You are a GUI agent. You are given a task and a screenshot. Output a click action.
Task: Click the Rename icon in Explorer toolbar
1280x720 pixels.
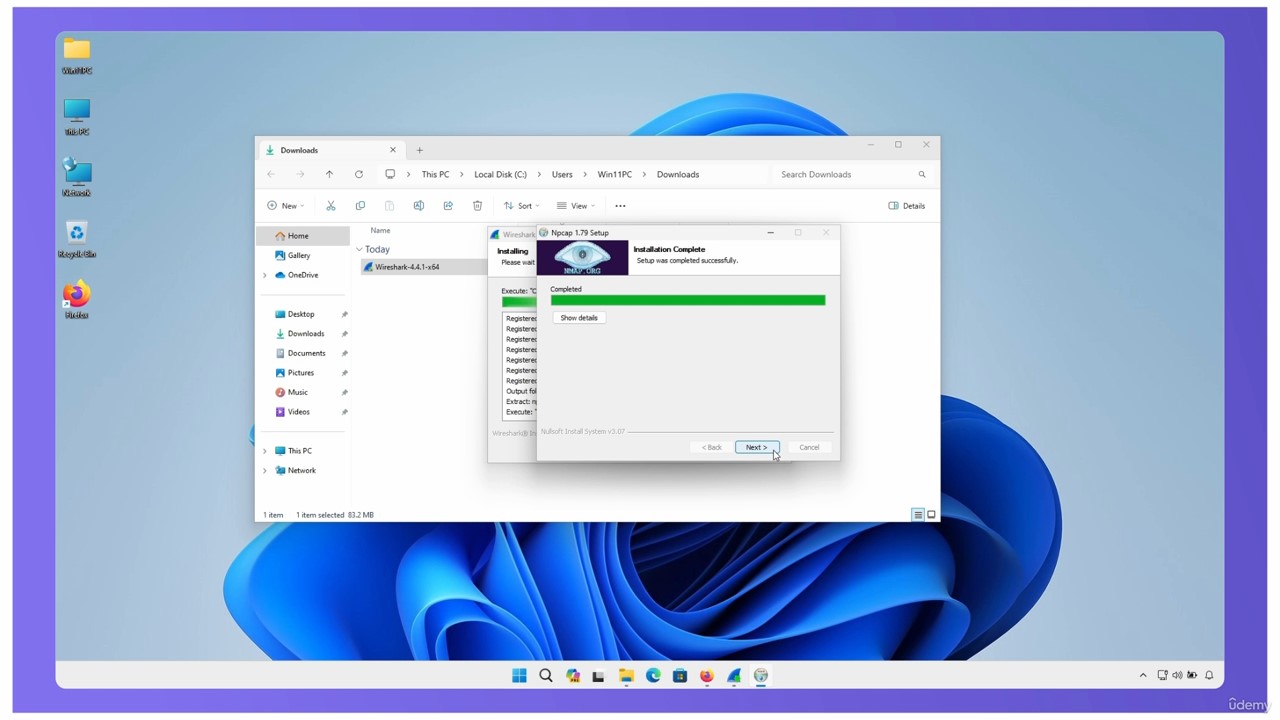tap(419, 206)
